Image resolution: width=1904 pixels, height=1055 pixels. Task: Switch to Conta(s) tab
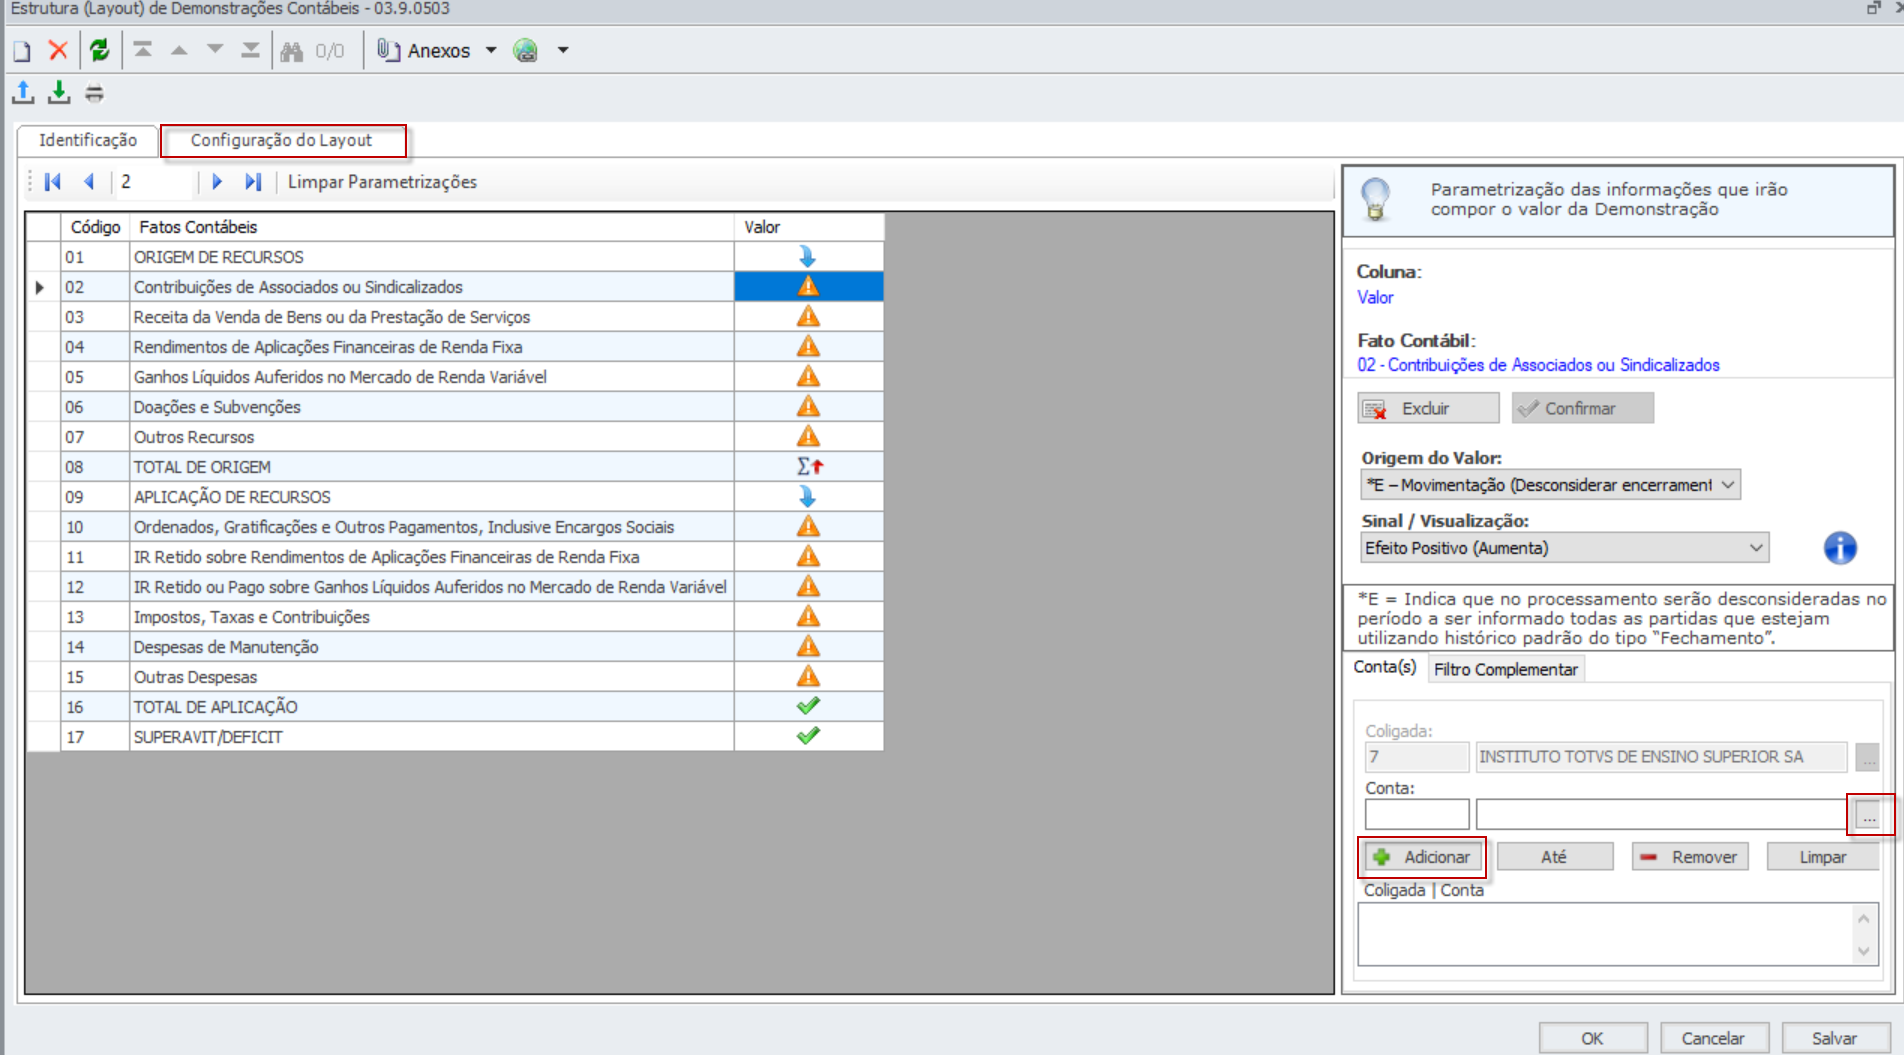(x=1385, y=667)
